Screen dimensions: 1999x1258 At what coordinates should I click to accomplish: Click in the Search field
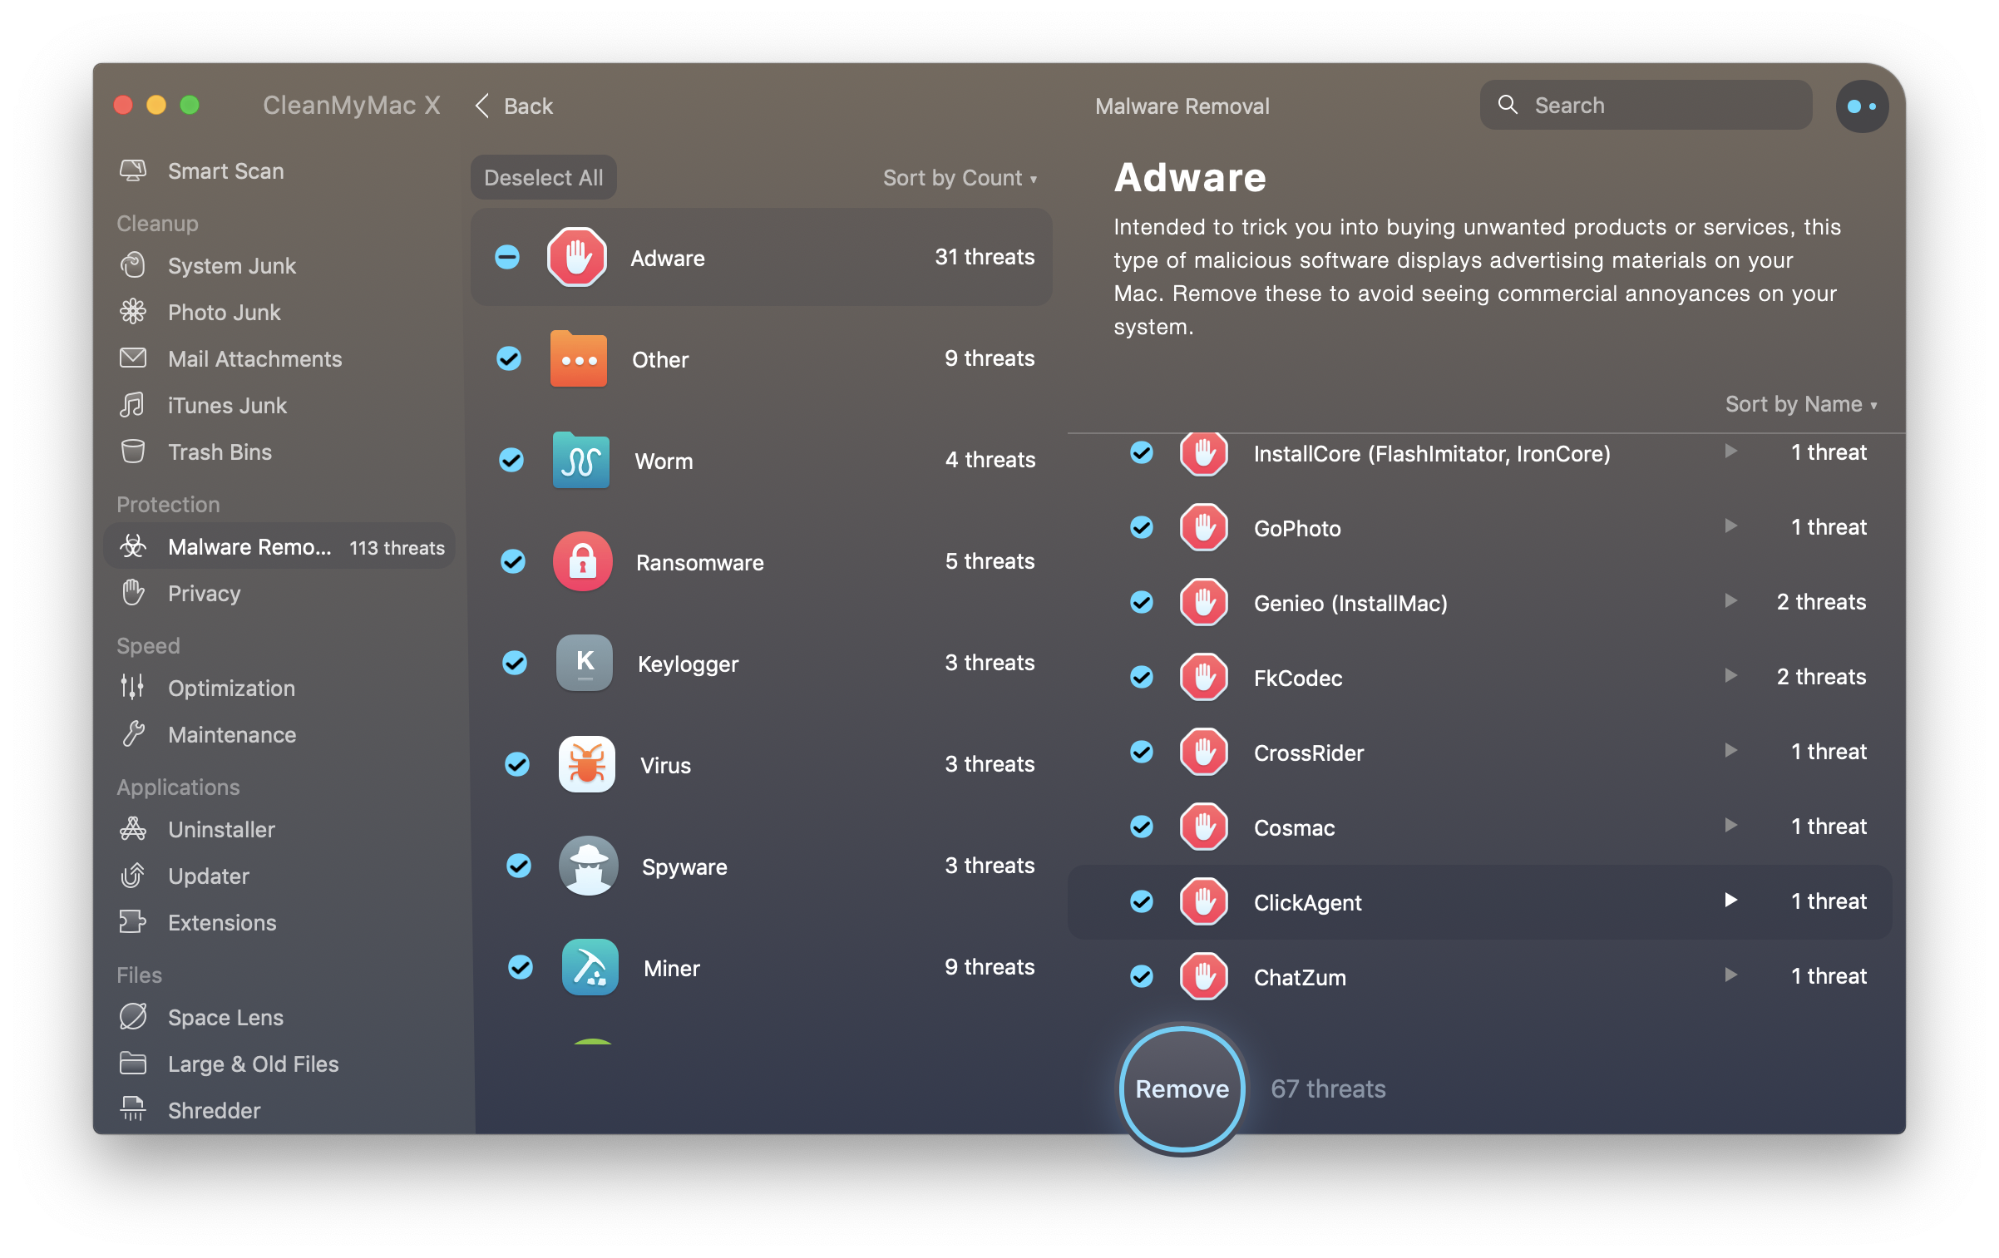coord(1645,105)
